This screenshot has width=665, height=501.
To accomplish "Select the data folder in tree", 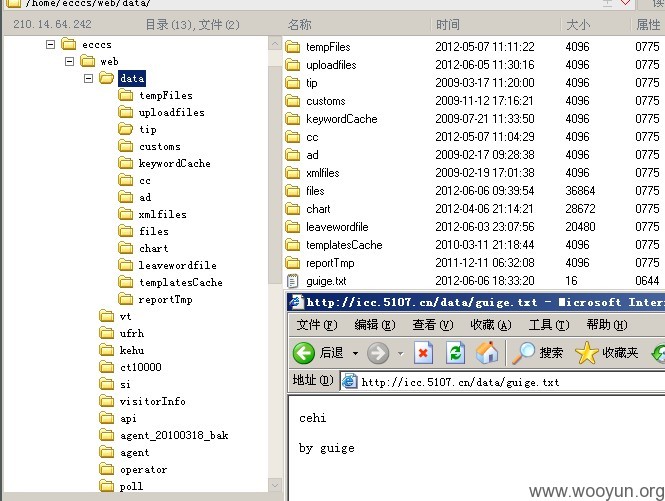I will click(132, 78).
